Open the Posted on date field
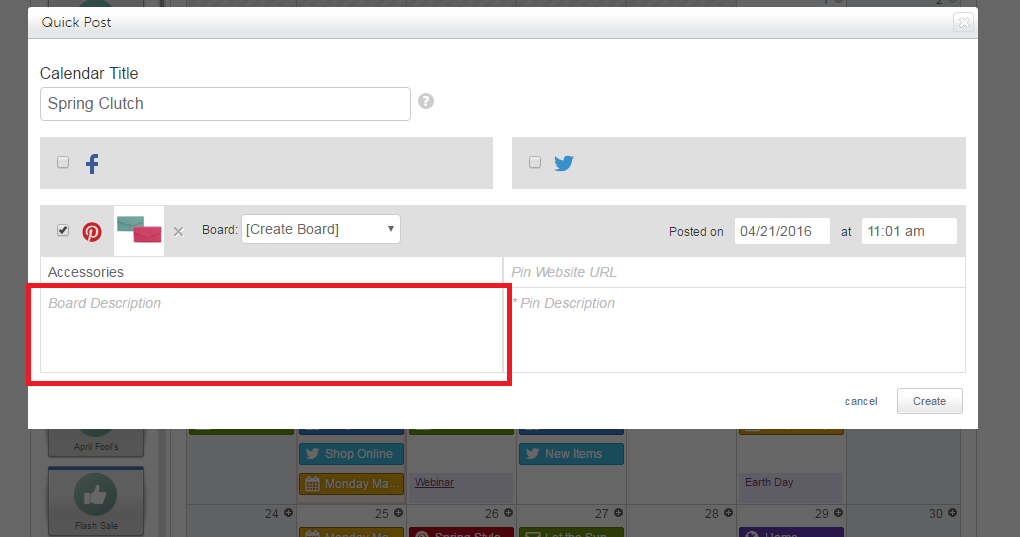 pyautogui.click(x=782, y=231)
